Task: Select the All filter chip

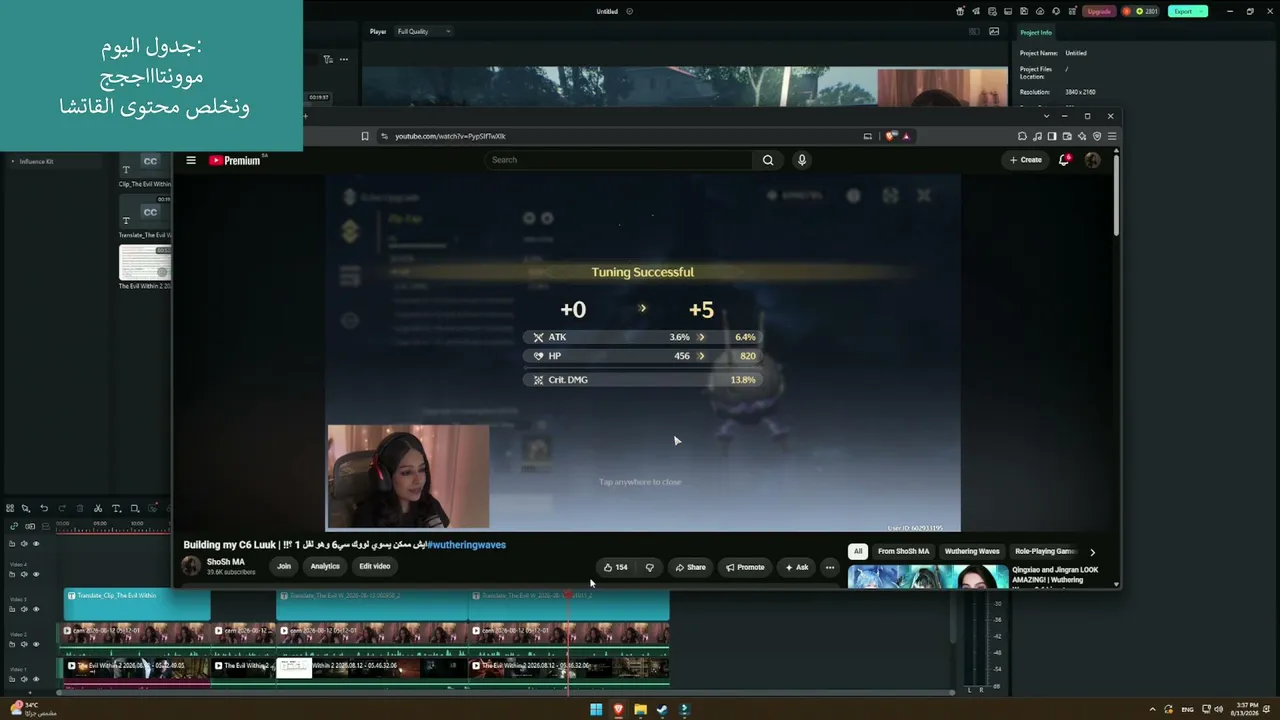Action: (x=857, y=551)
